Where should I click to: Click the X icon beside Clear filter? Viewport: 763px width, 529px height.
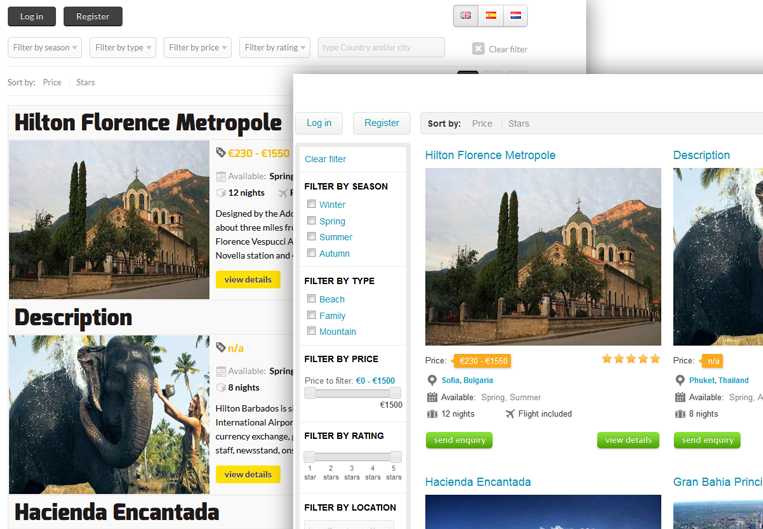(x=478, y=49)
